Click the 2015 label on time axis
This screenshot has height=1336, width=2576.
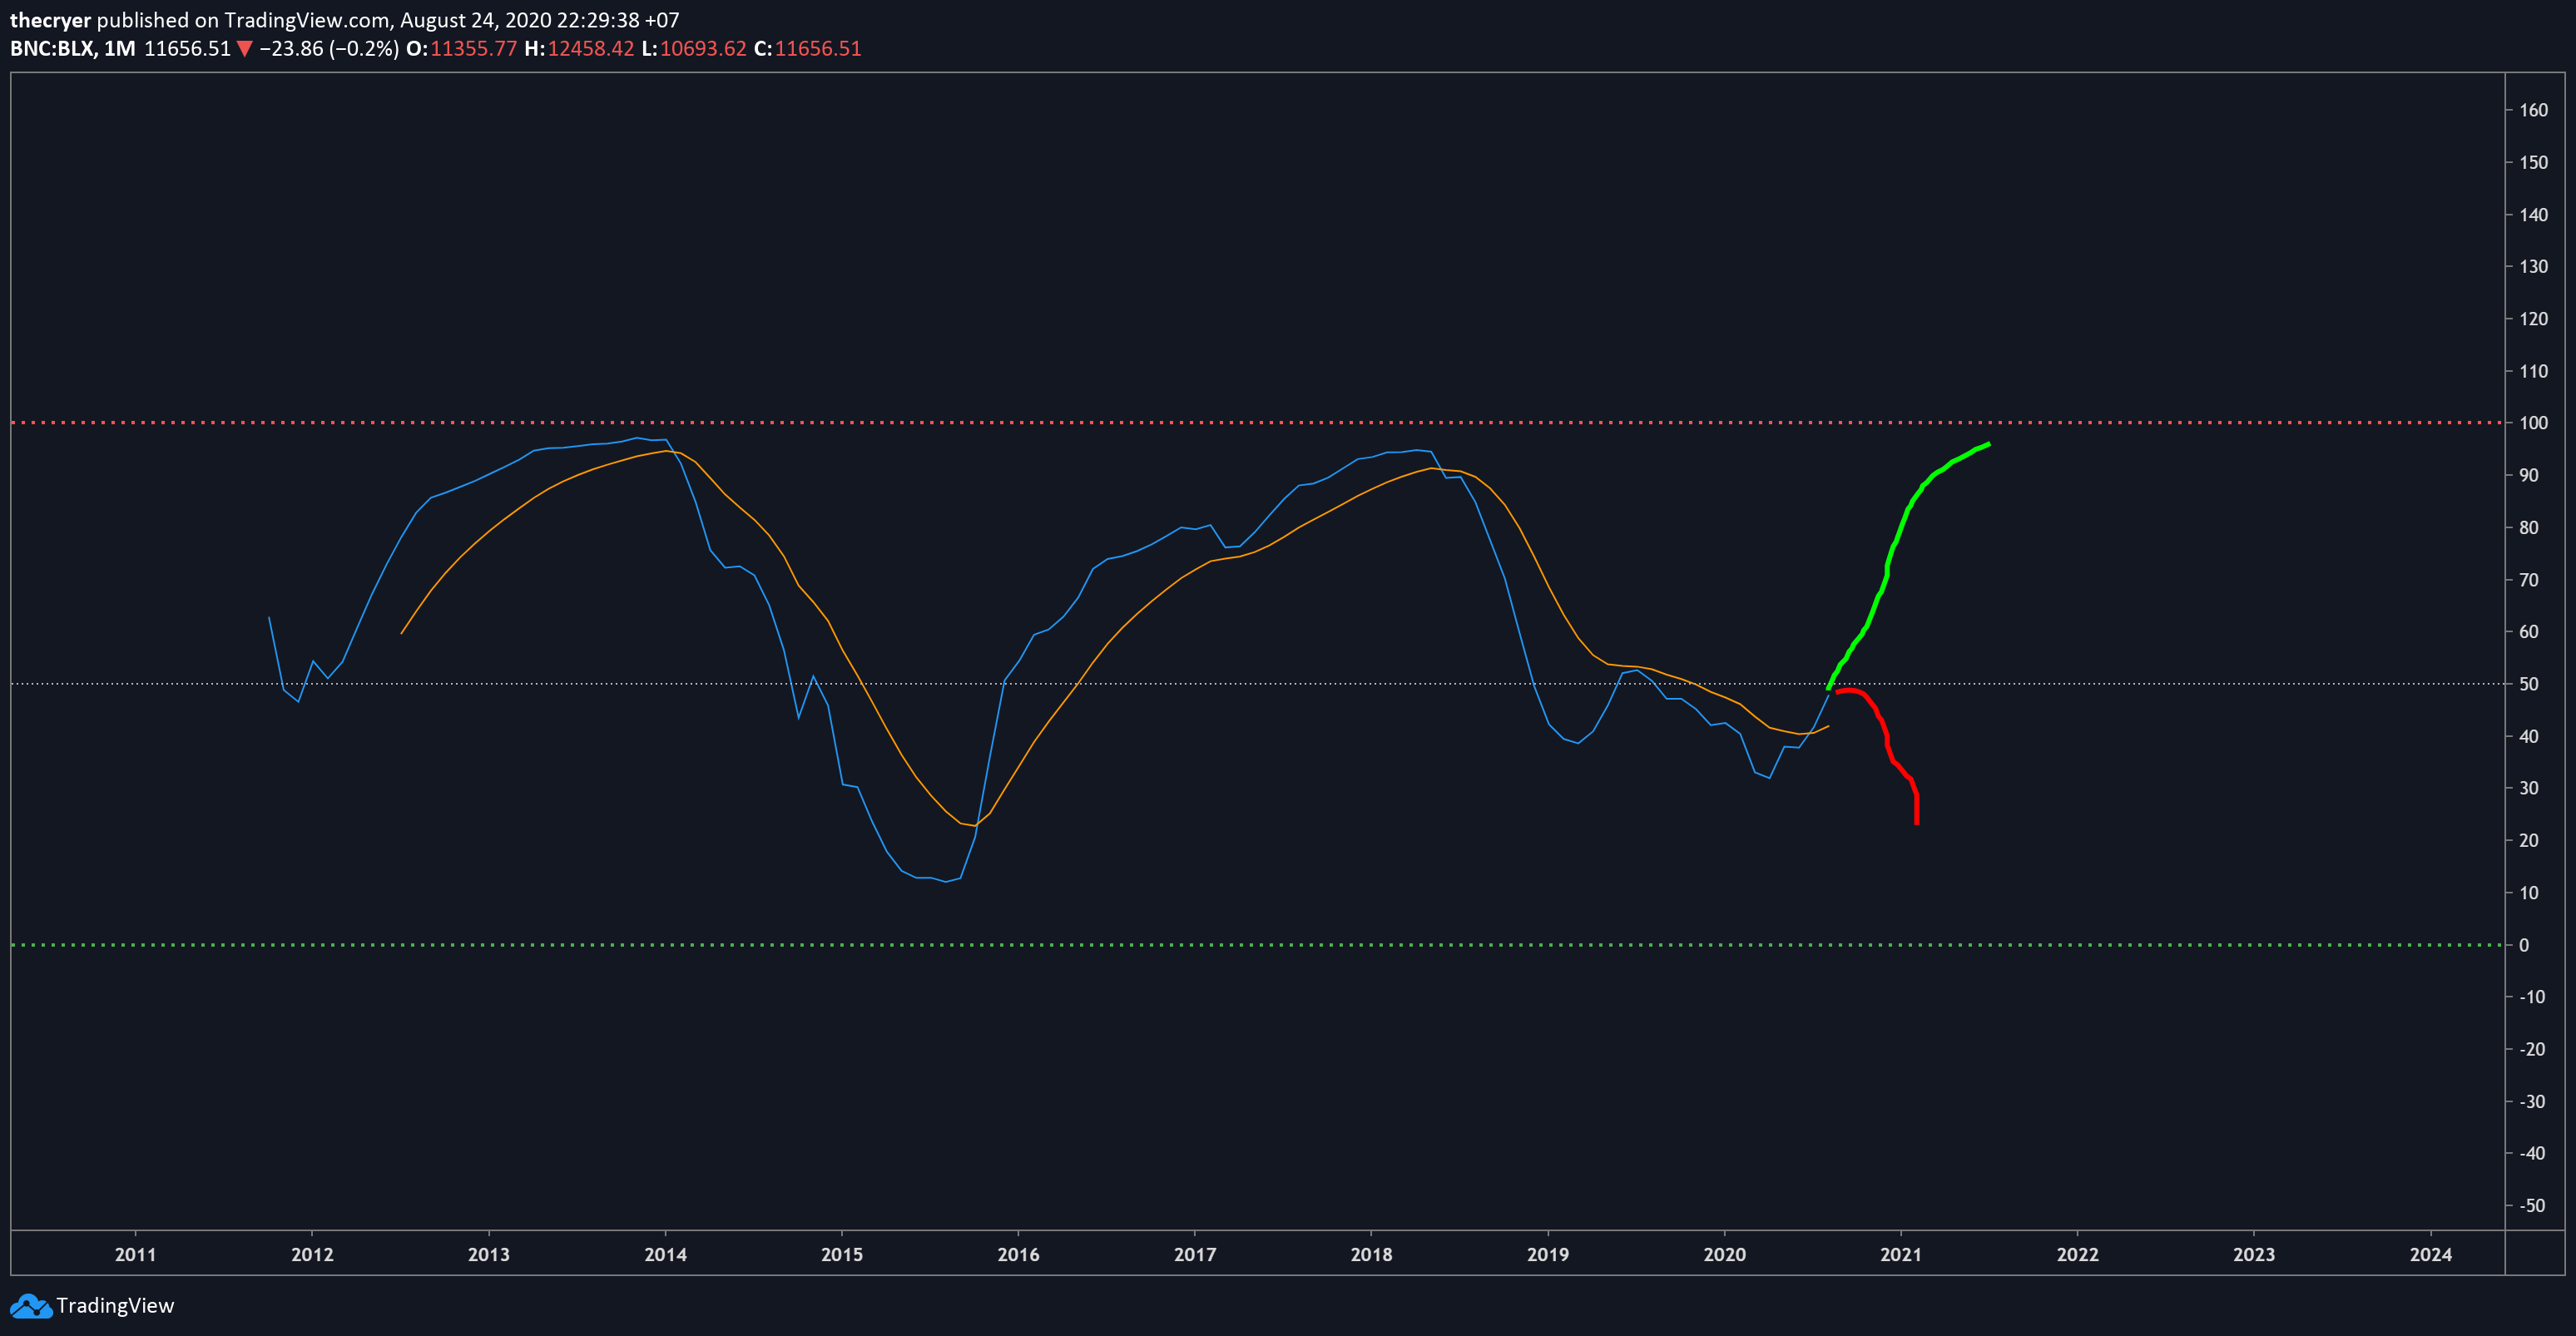pyautogui.click(x=842, y=1254)
